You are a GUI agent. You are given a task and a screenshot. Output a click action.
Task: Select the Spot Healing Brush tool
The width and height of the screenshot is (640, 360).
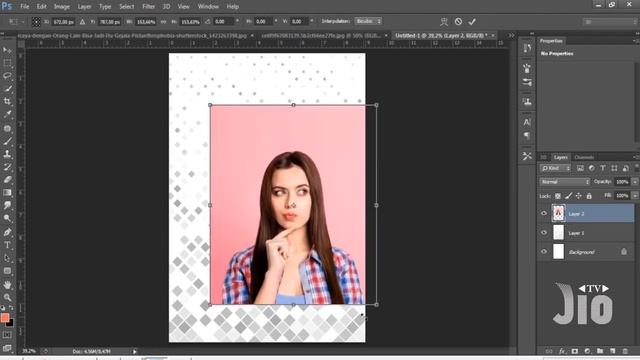click(7, 128)
